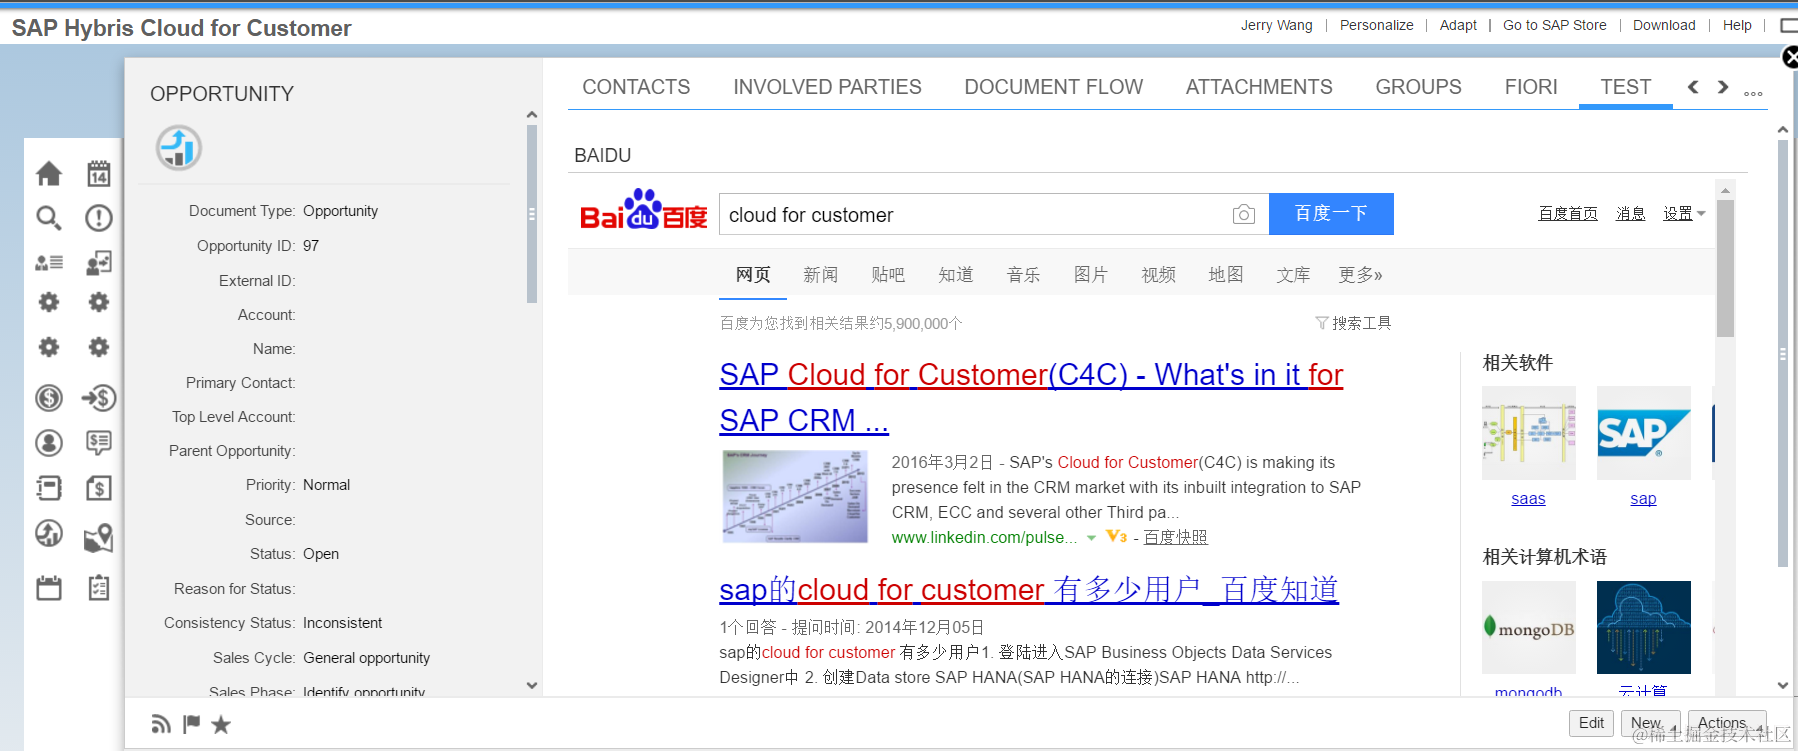The width and height of the screenshot is (1798, 751).
Task: Click the Baidu logo
Action: (x=643, y=210)
